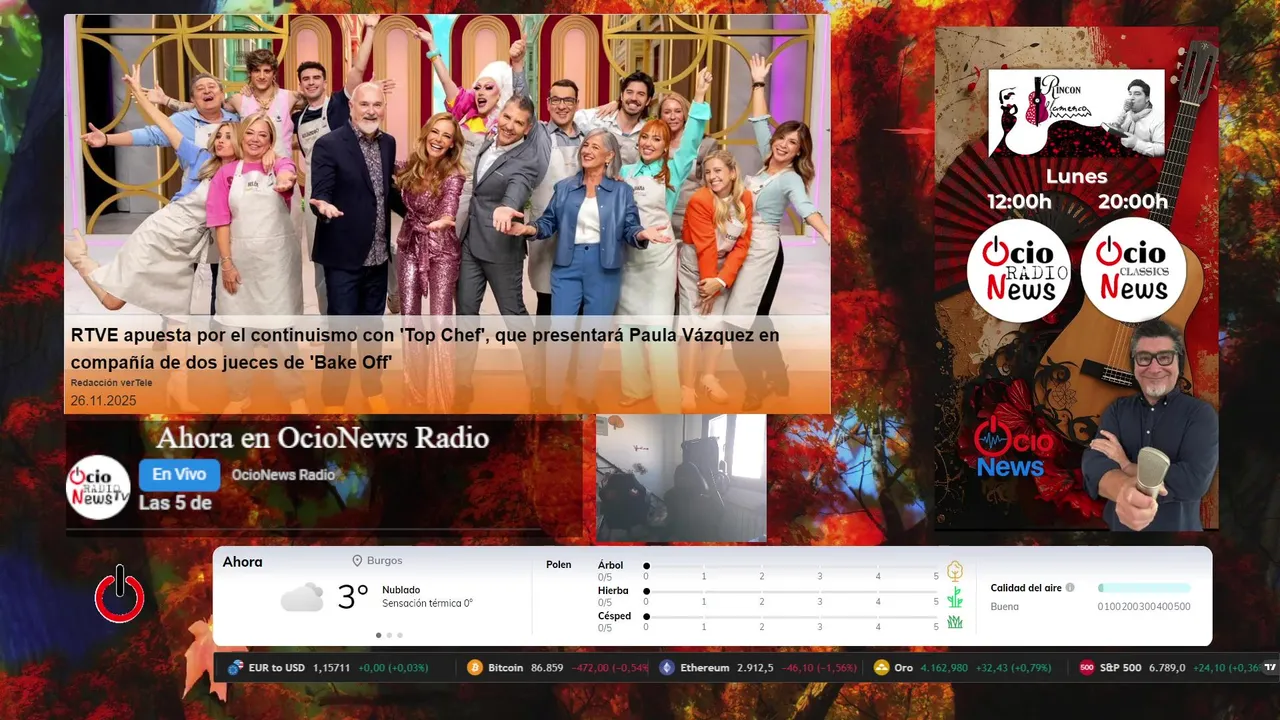The width and height of the screenshot is (1280, 720).
Task: Click the Burgos location name
Action: coord(385,561)
